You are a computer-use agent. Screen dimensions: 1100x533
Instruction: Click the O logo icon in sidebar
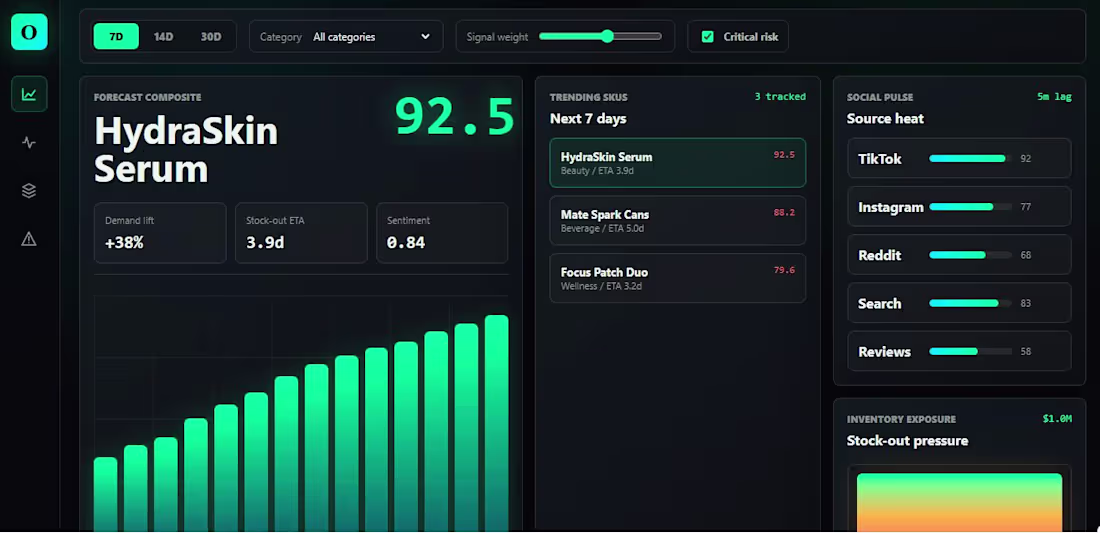coord(29,32)
